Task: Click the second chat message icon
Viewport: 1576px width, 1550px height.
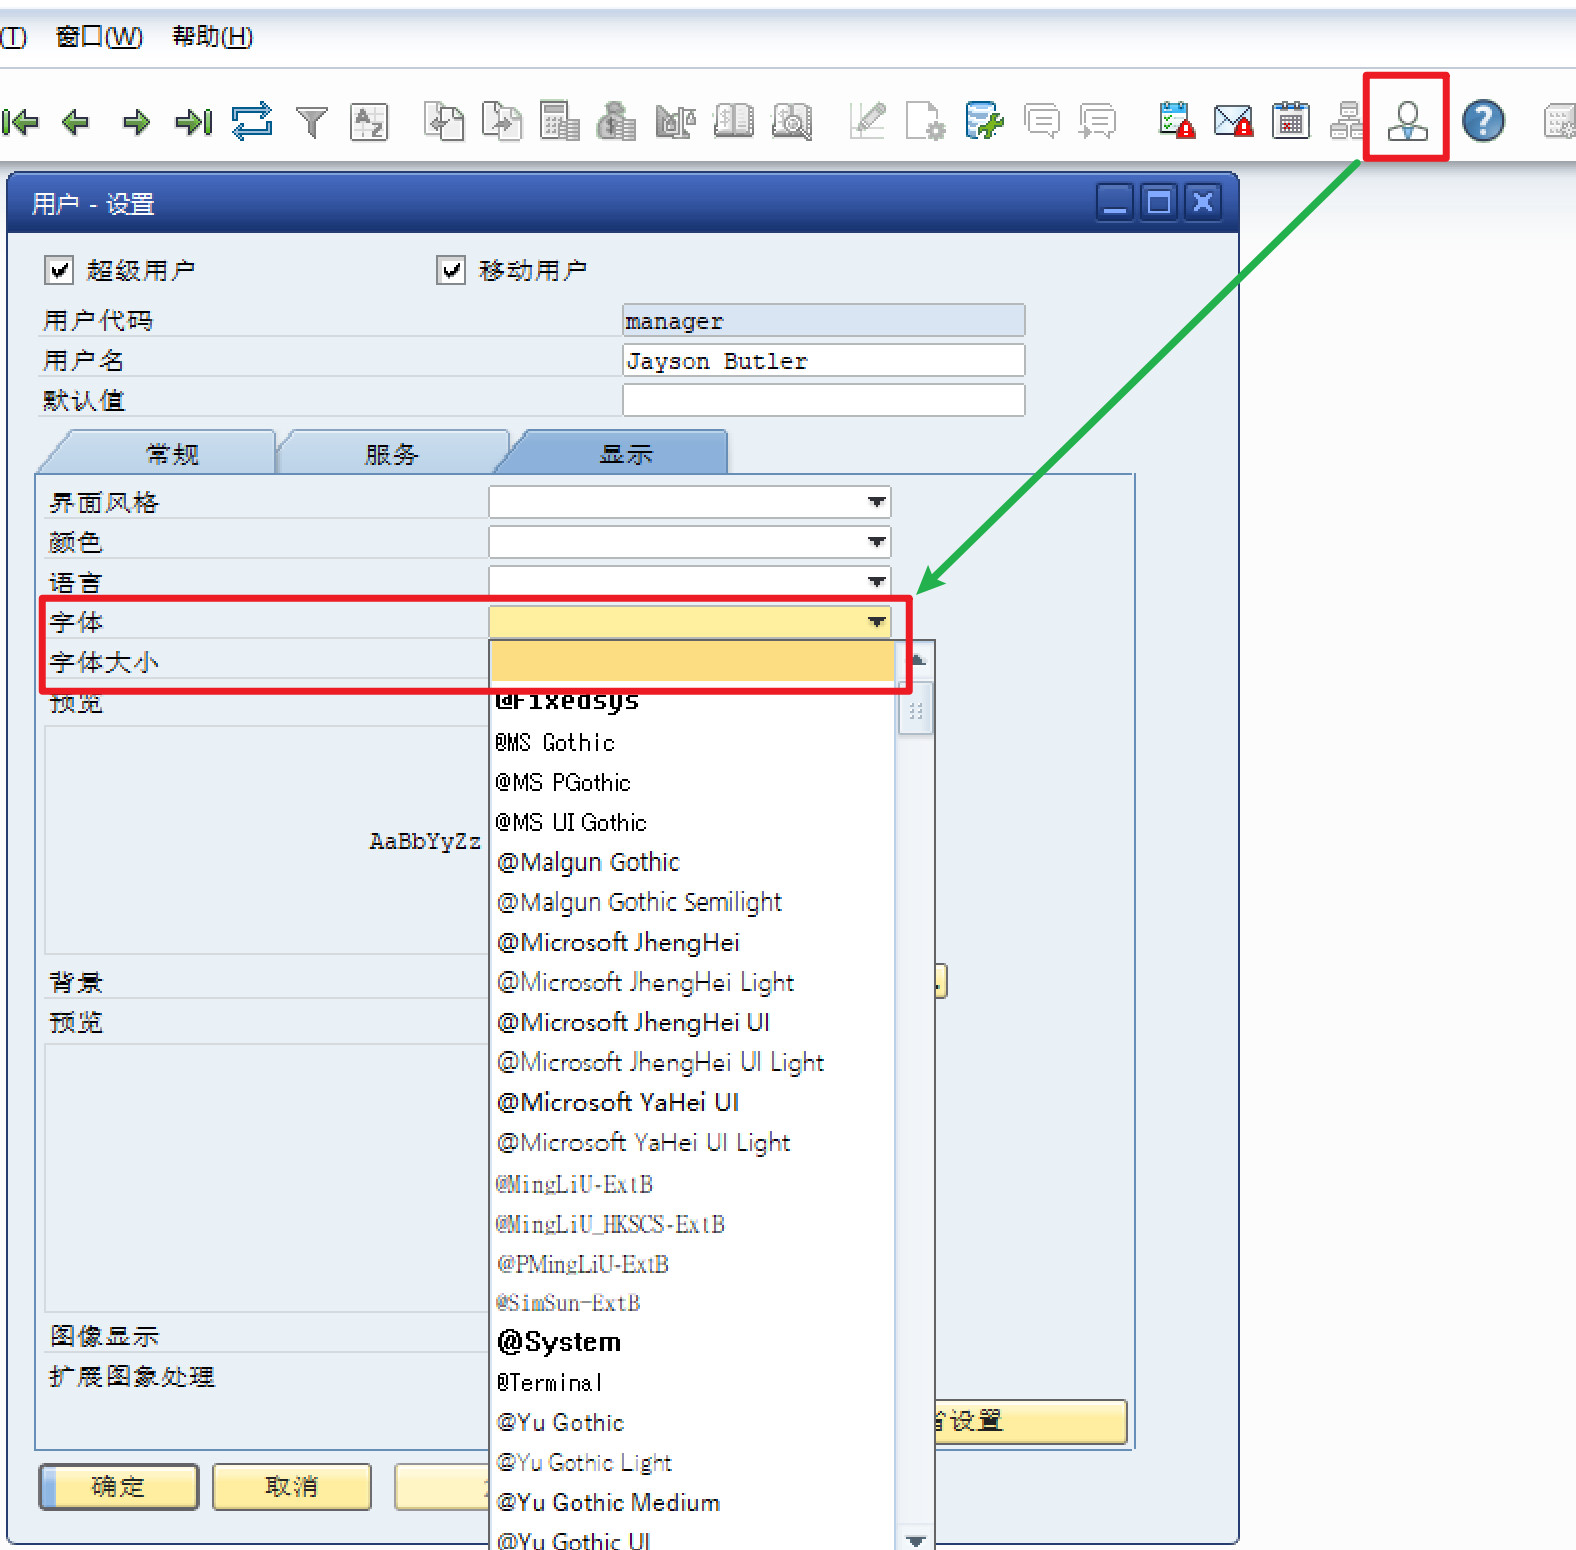Action: [x=1098, y=122]
